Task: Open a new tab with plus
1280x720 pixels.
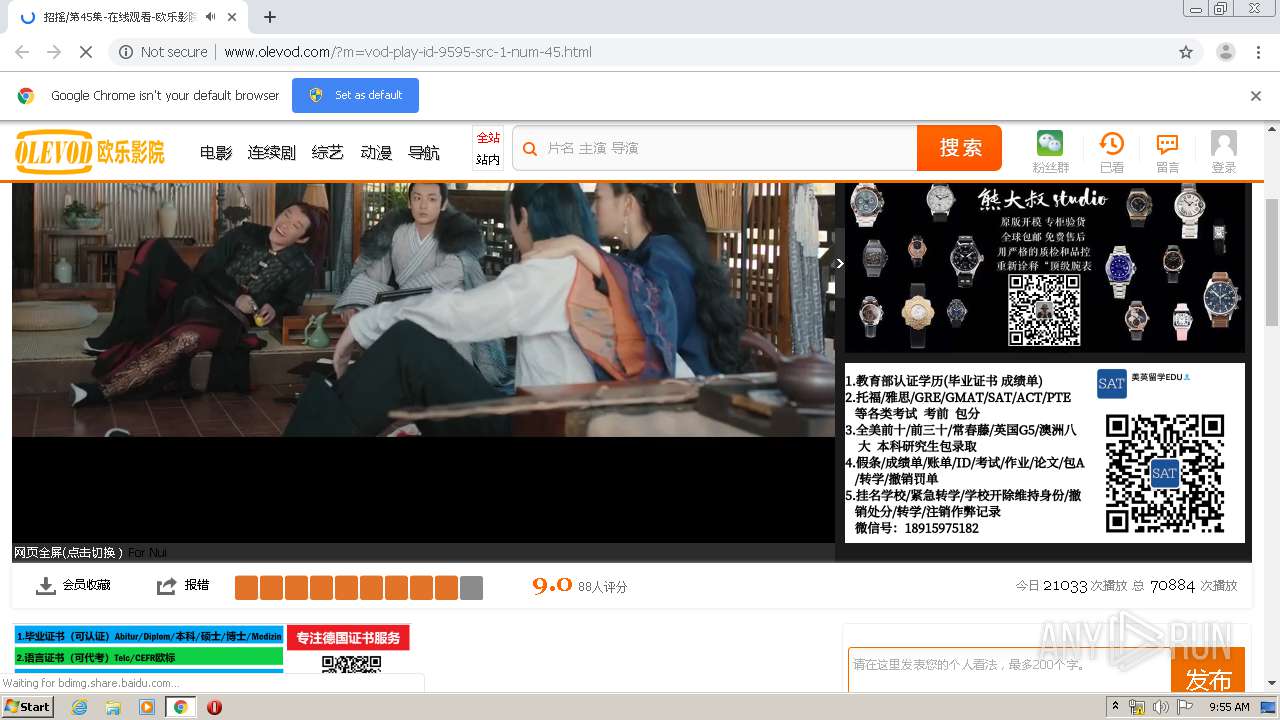Action: coord(270,17)
